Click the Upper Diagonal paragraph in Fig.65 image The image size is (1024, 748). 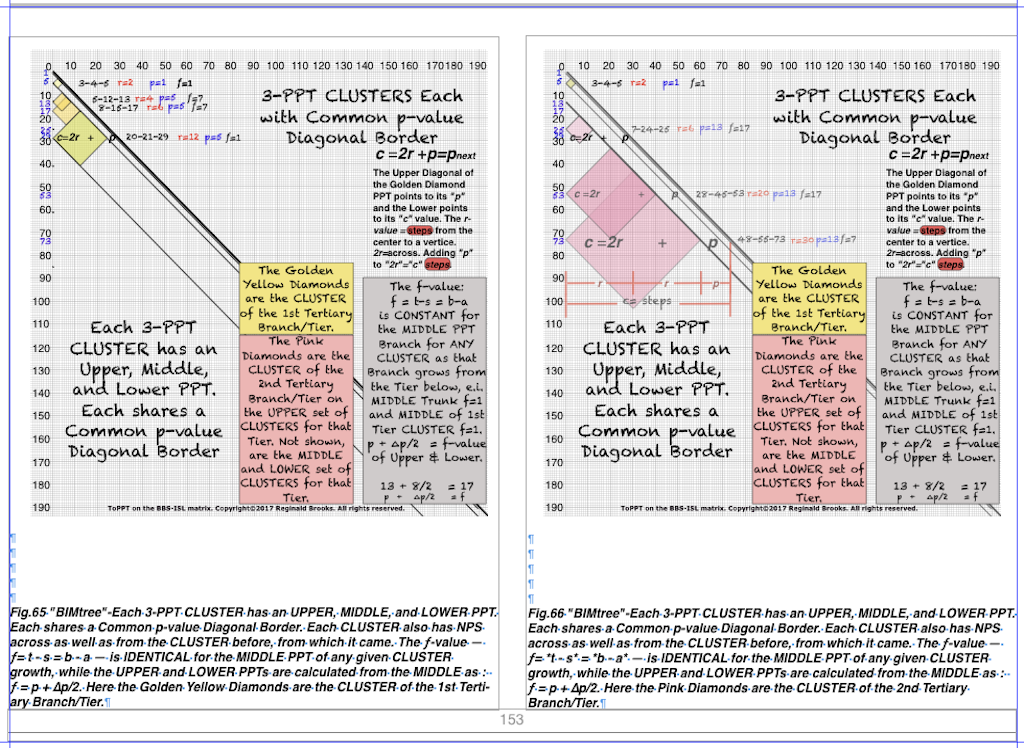click(x=427, y=218)
